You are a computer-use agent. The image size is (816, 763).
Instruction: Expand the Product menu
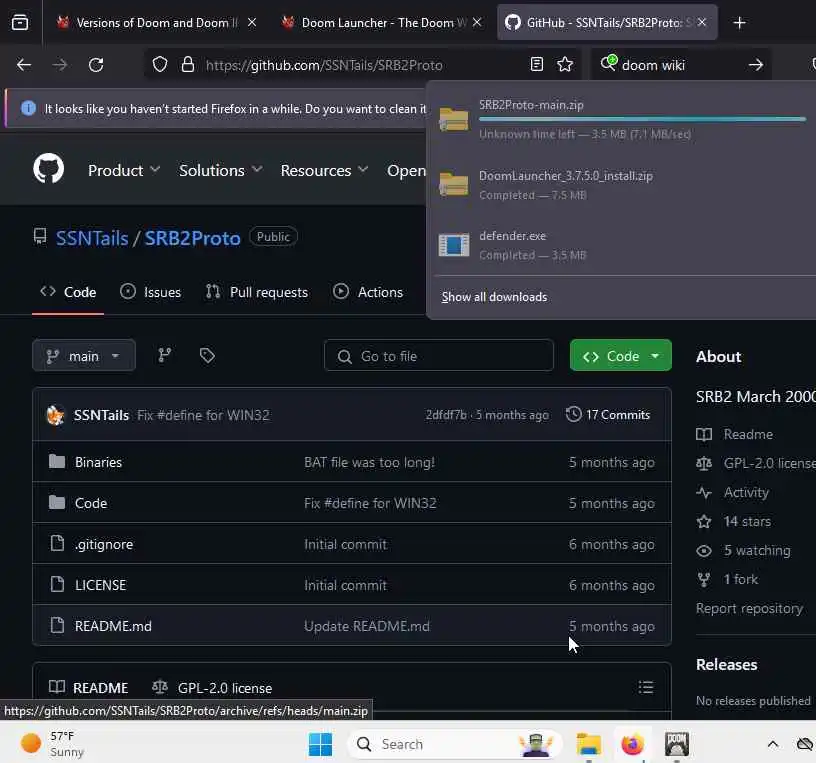[124, 170]
